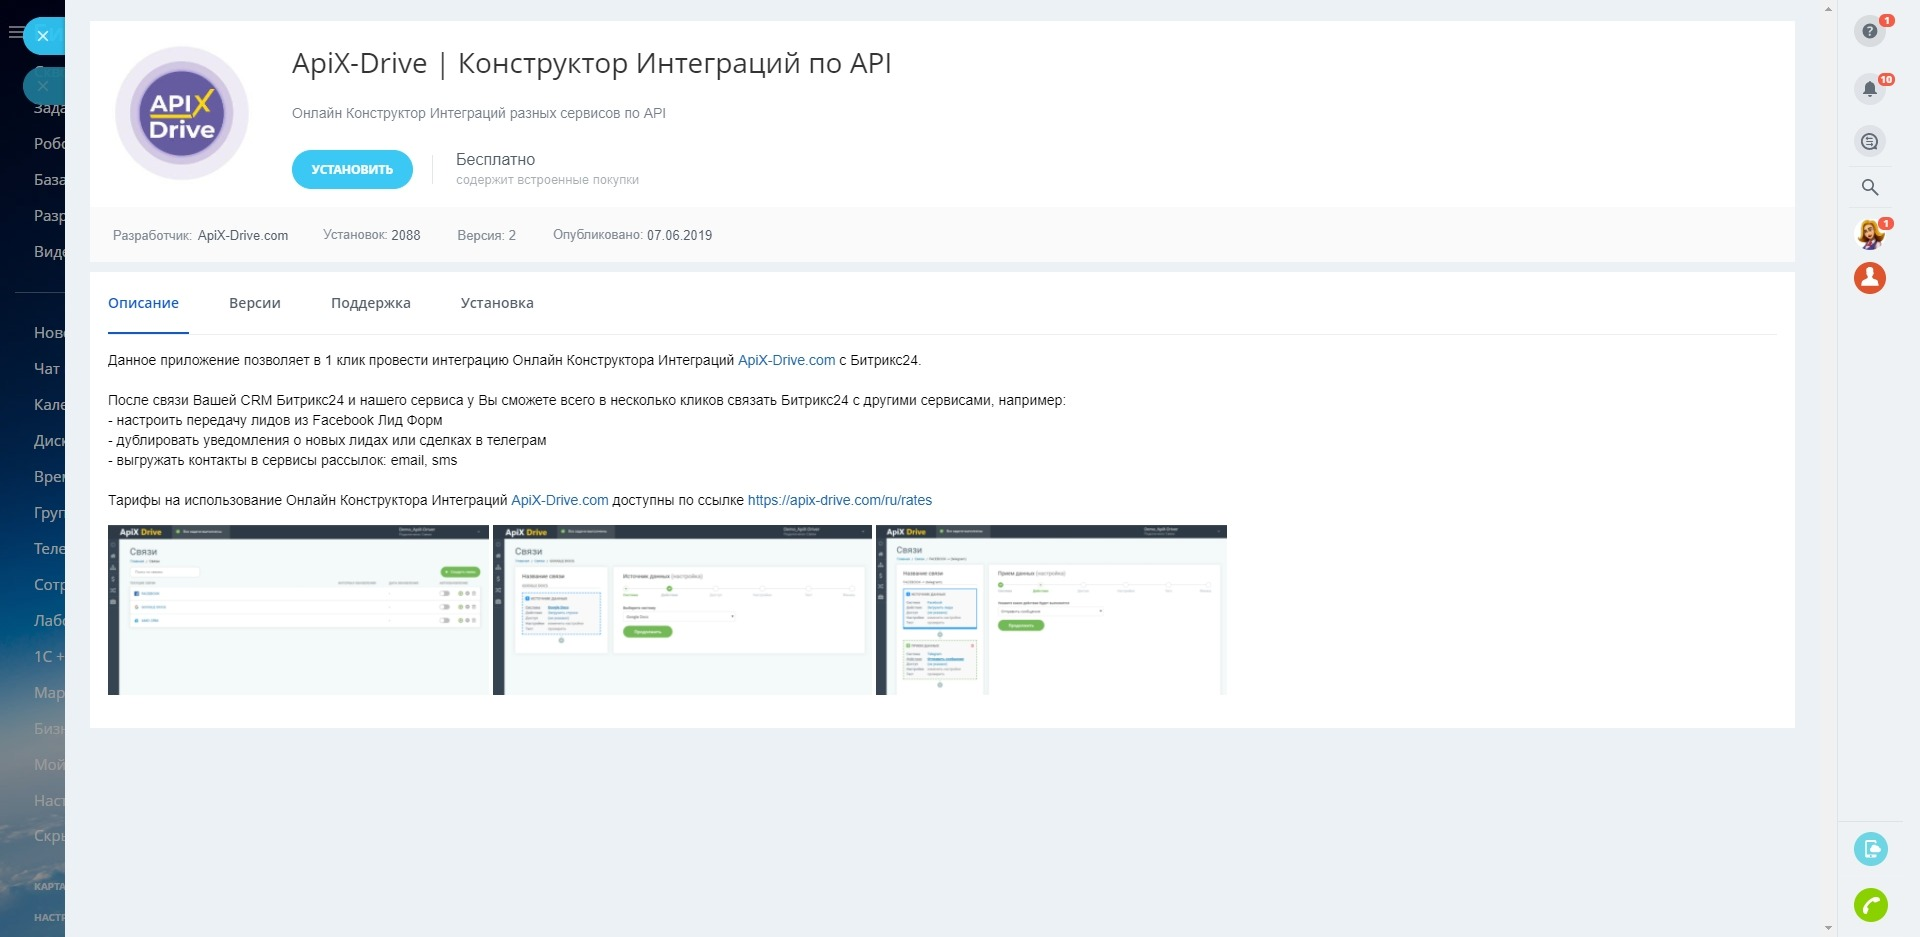Open the first Связи list screenshot thumbnail
This screenshot has height=937, width=1920.
(x=299, y=610)
